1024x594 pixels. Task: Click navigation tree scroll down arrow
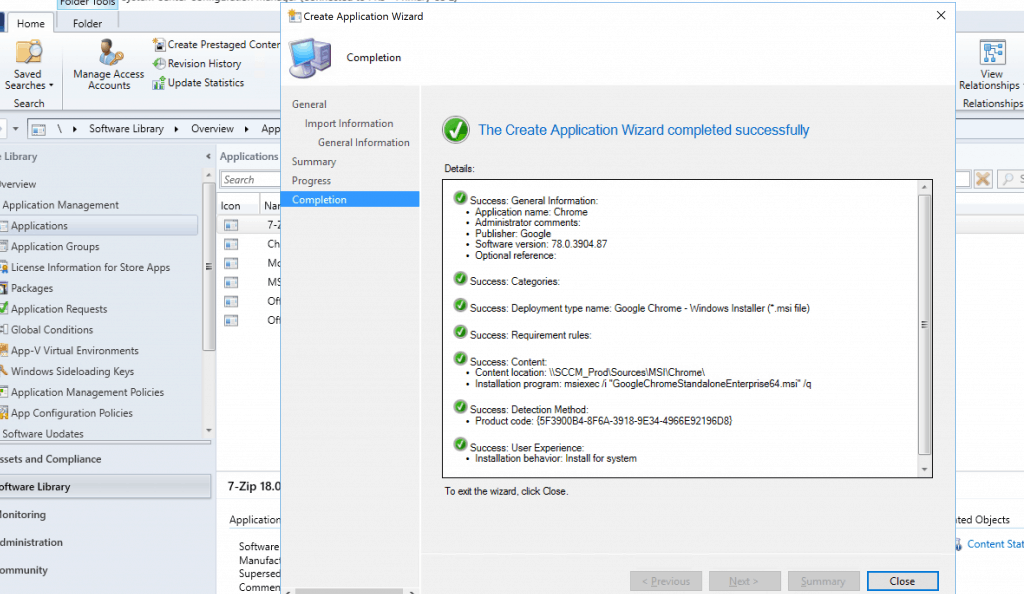[x=208, y=430]
